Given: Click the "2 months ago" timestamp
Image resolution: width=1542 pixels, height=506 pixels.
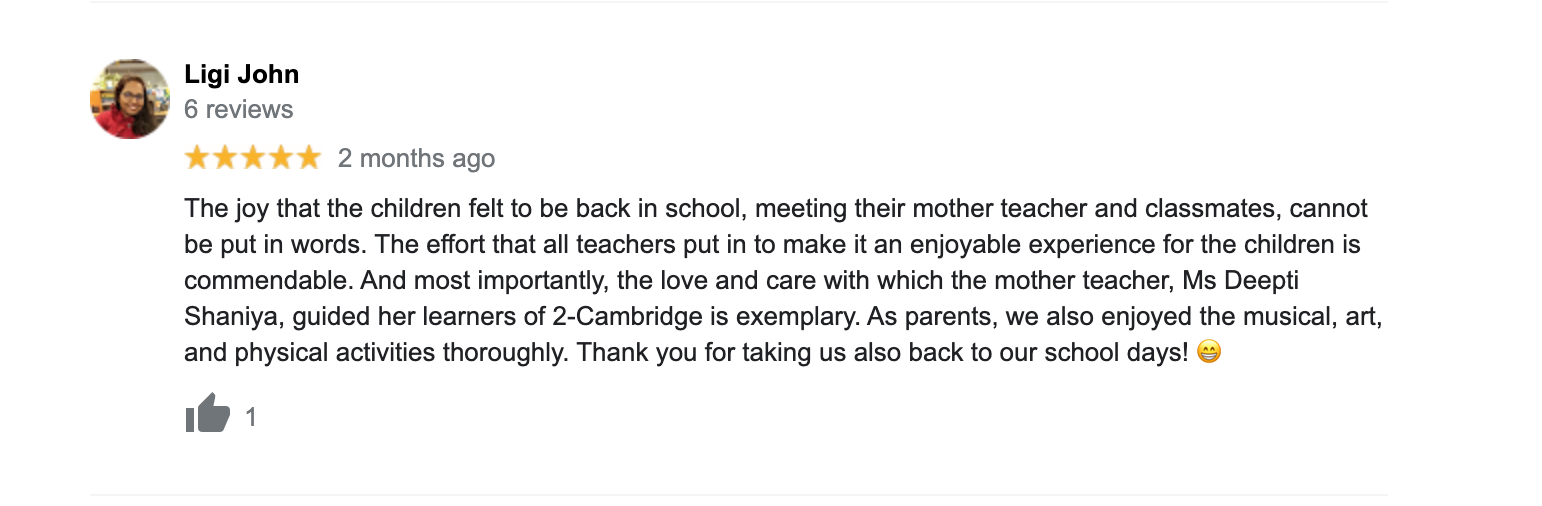Looking at the screenshot, I should pyautogui.click(x=416, y=158).
